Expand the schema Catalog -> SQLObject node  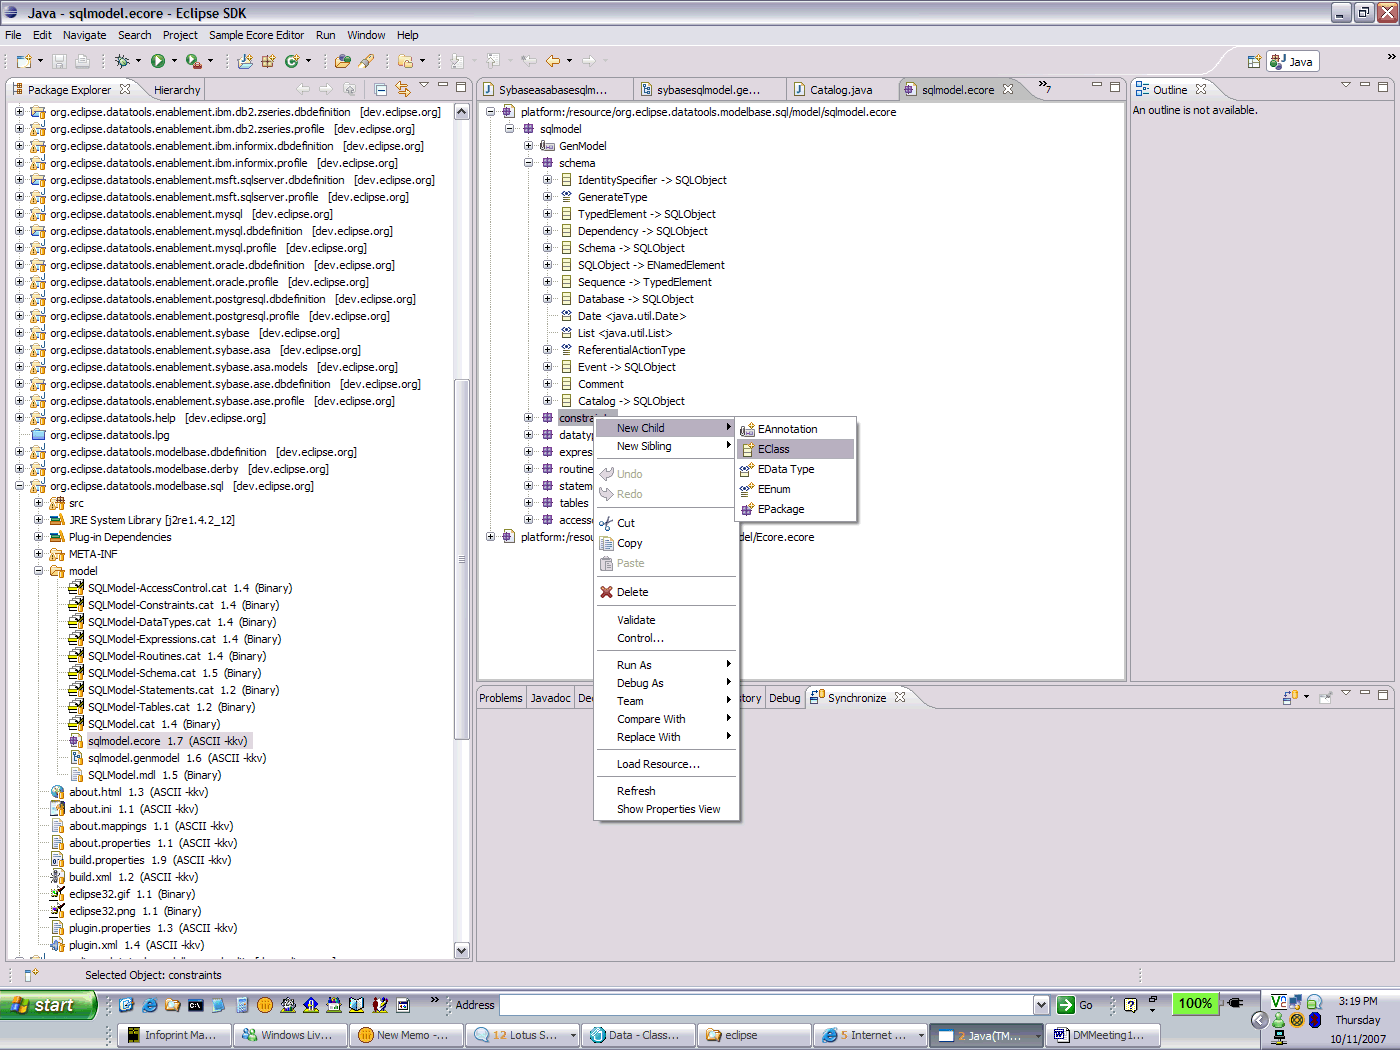point(547,401)
